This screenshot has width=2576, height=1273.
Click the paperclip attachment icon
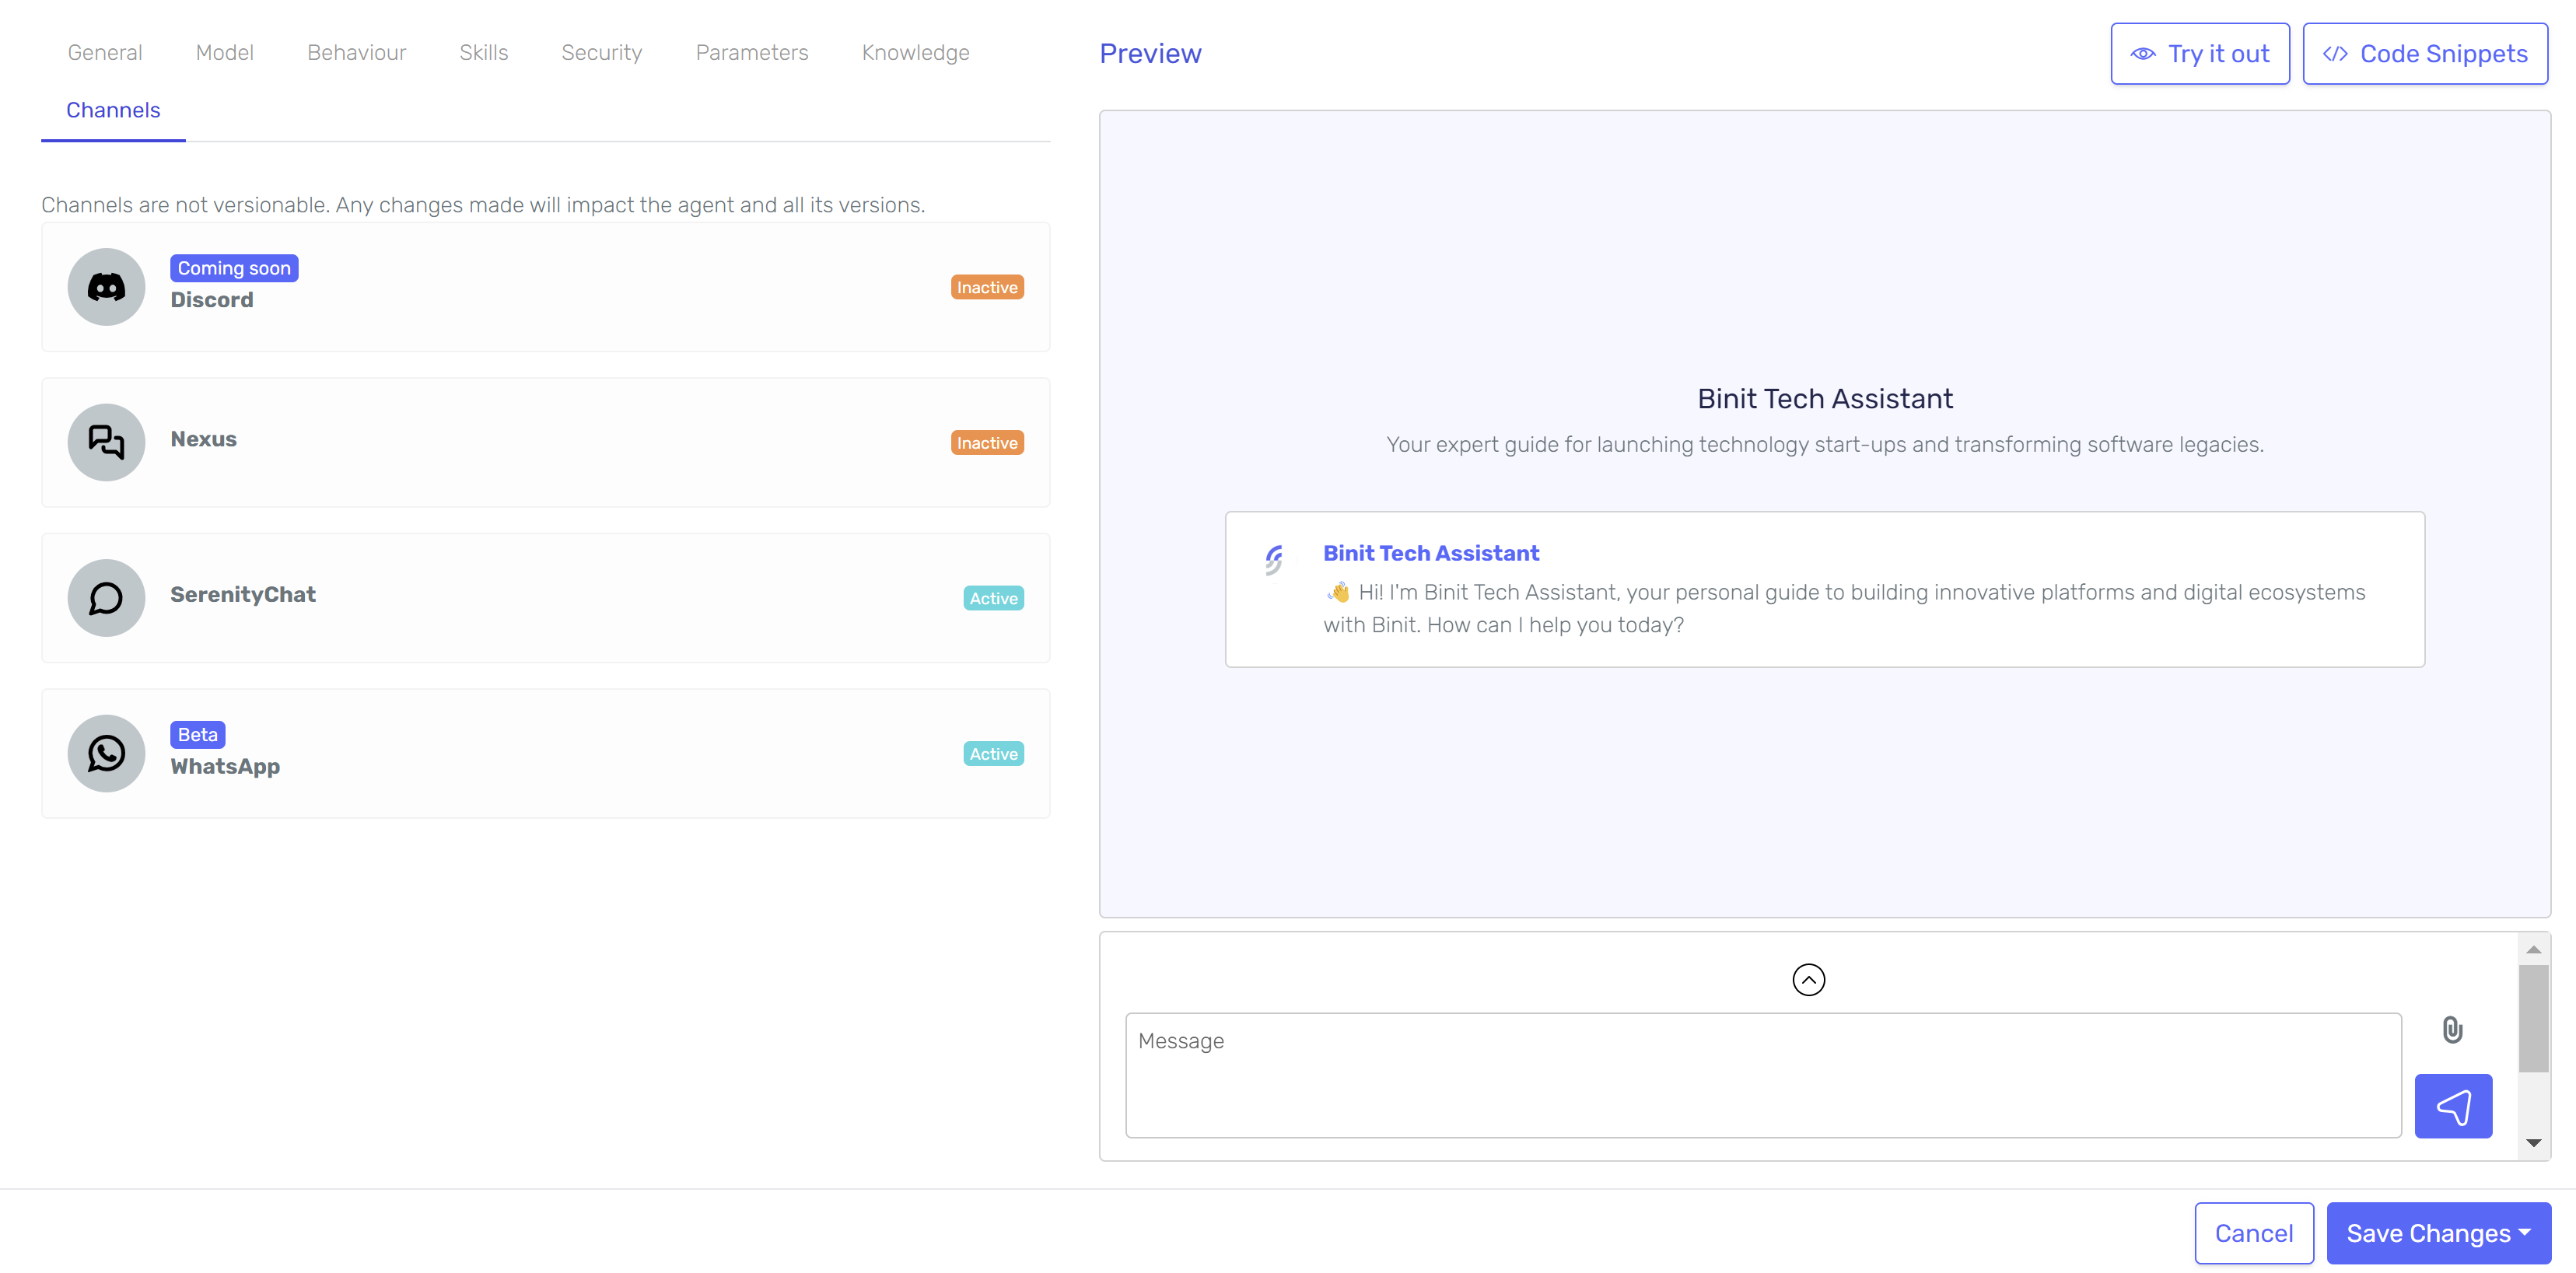pyautogui.click(x=2452, y=1029)
